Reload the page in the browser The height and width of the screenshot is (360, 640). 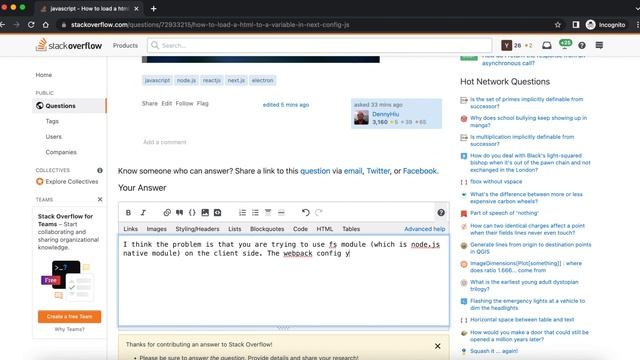[x=31, y=25]
